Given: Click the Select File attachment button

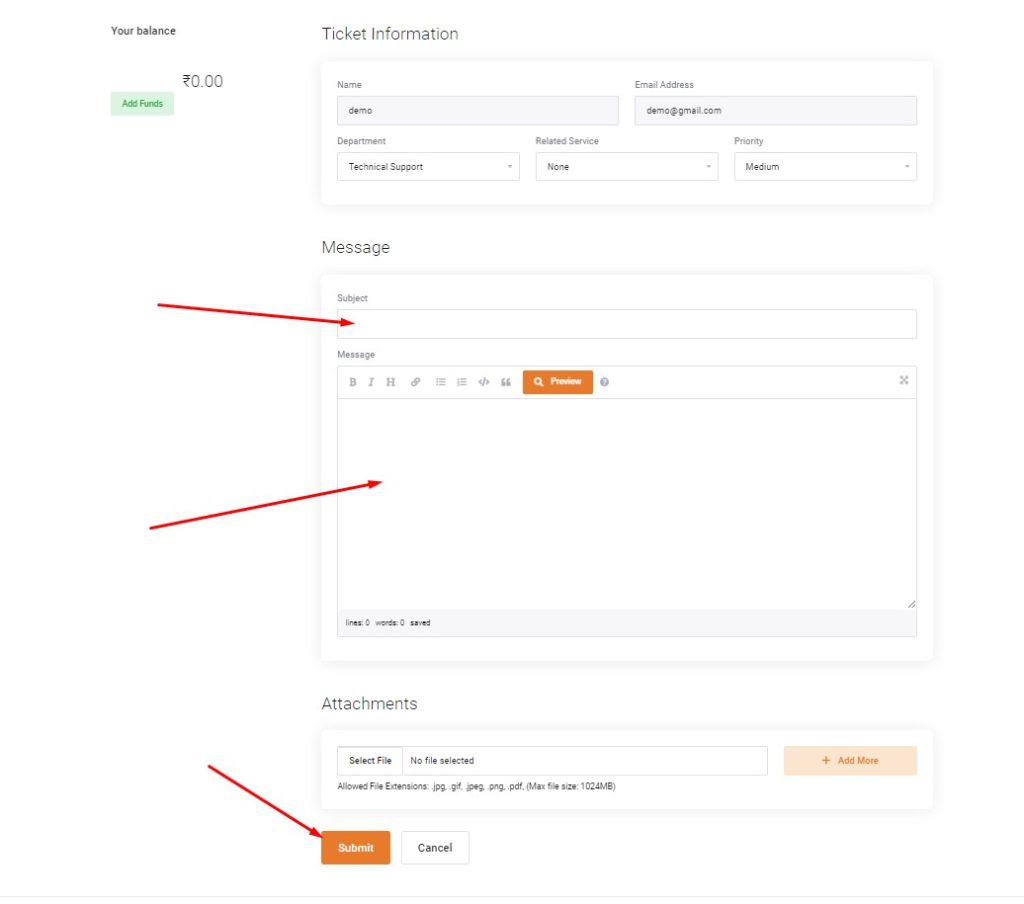Looking at the screenshot, I should [x=370, y=761].
